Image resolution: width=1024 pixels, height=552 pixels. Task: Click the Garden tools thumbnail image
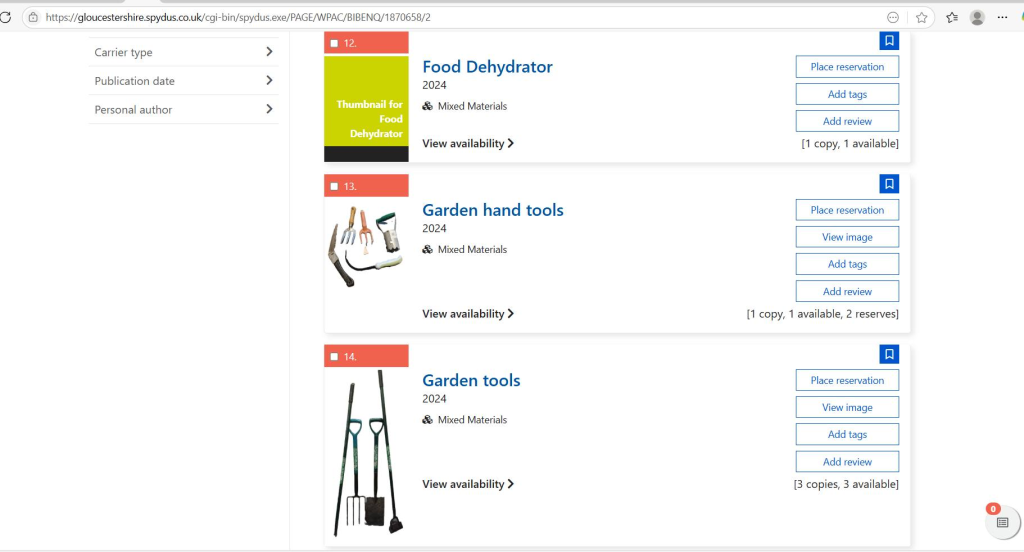tap(366, 453)
